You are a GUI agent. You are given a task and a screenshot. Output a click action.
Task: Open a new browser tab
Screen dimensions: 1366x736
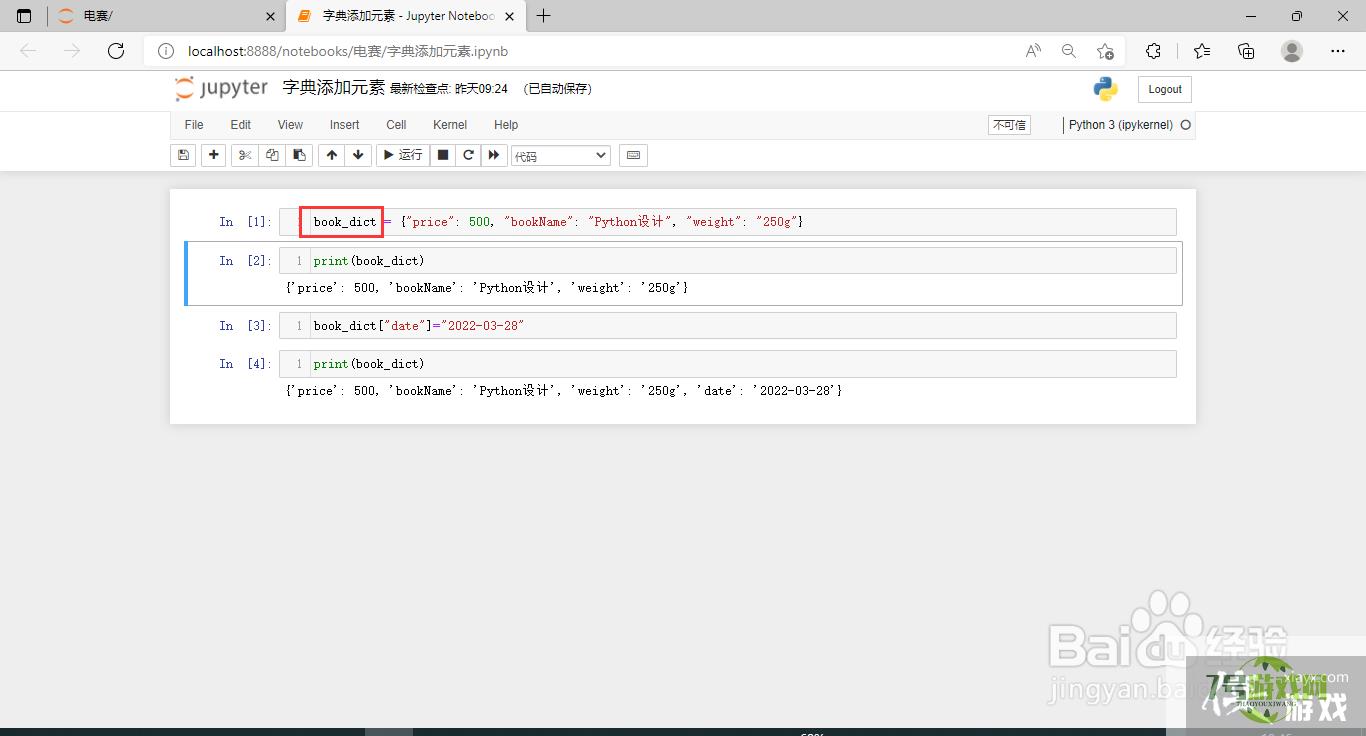click(543, 16)
